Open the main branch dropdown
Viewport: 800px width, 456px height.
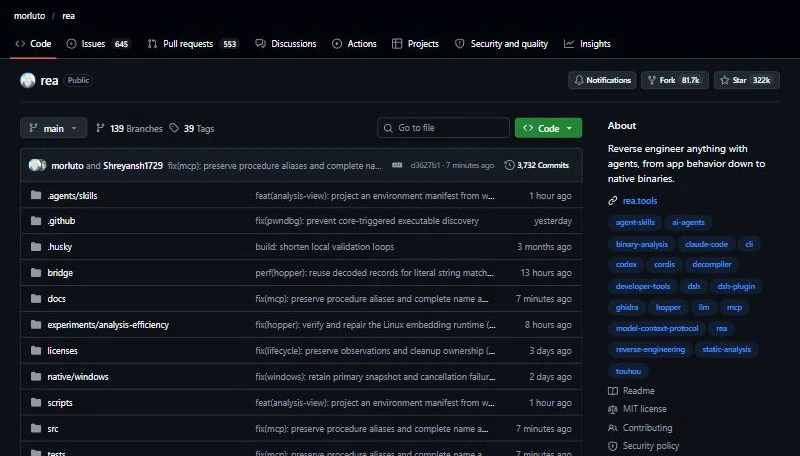pyautogui.click(x=54, y=128)
